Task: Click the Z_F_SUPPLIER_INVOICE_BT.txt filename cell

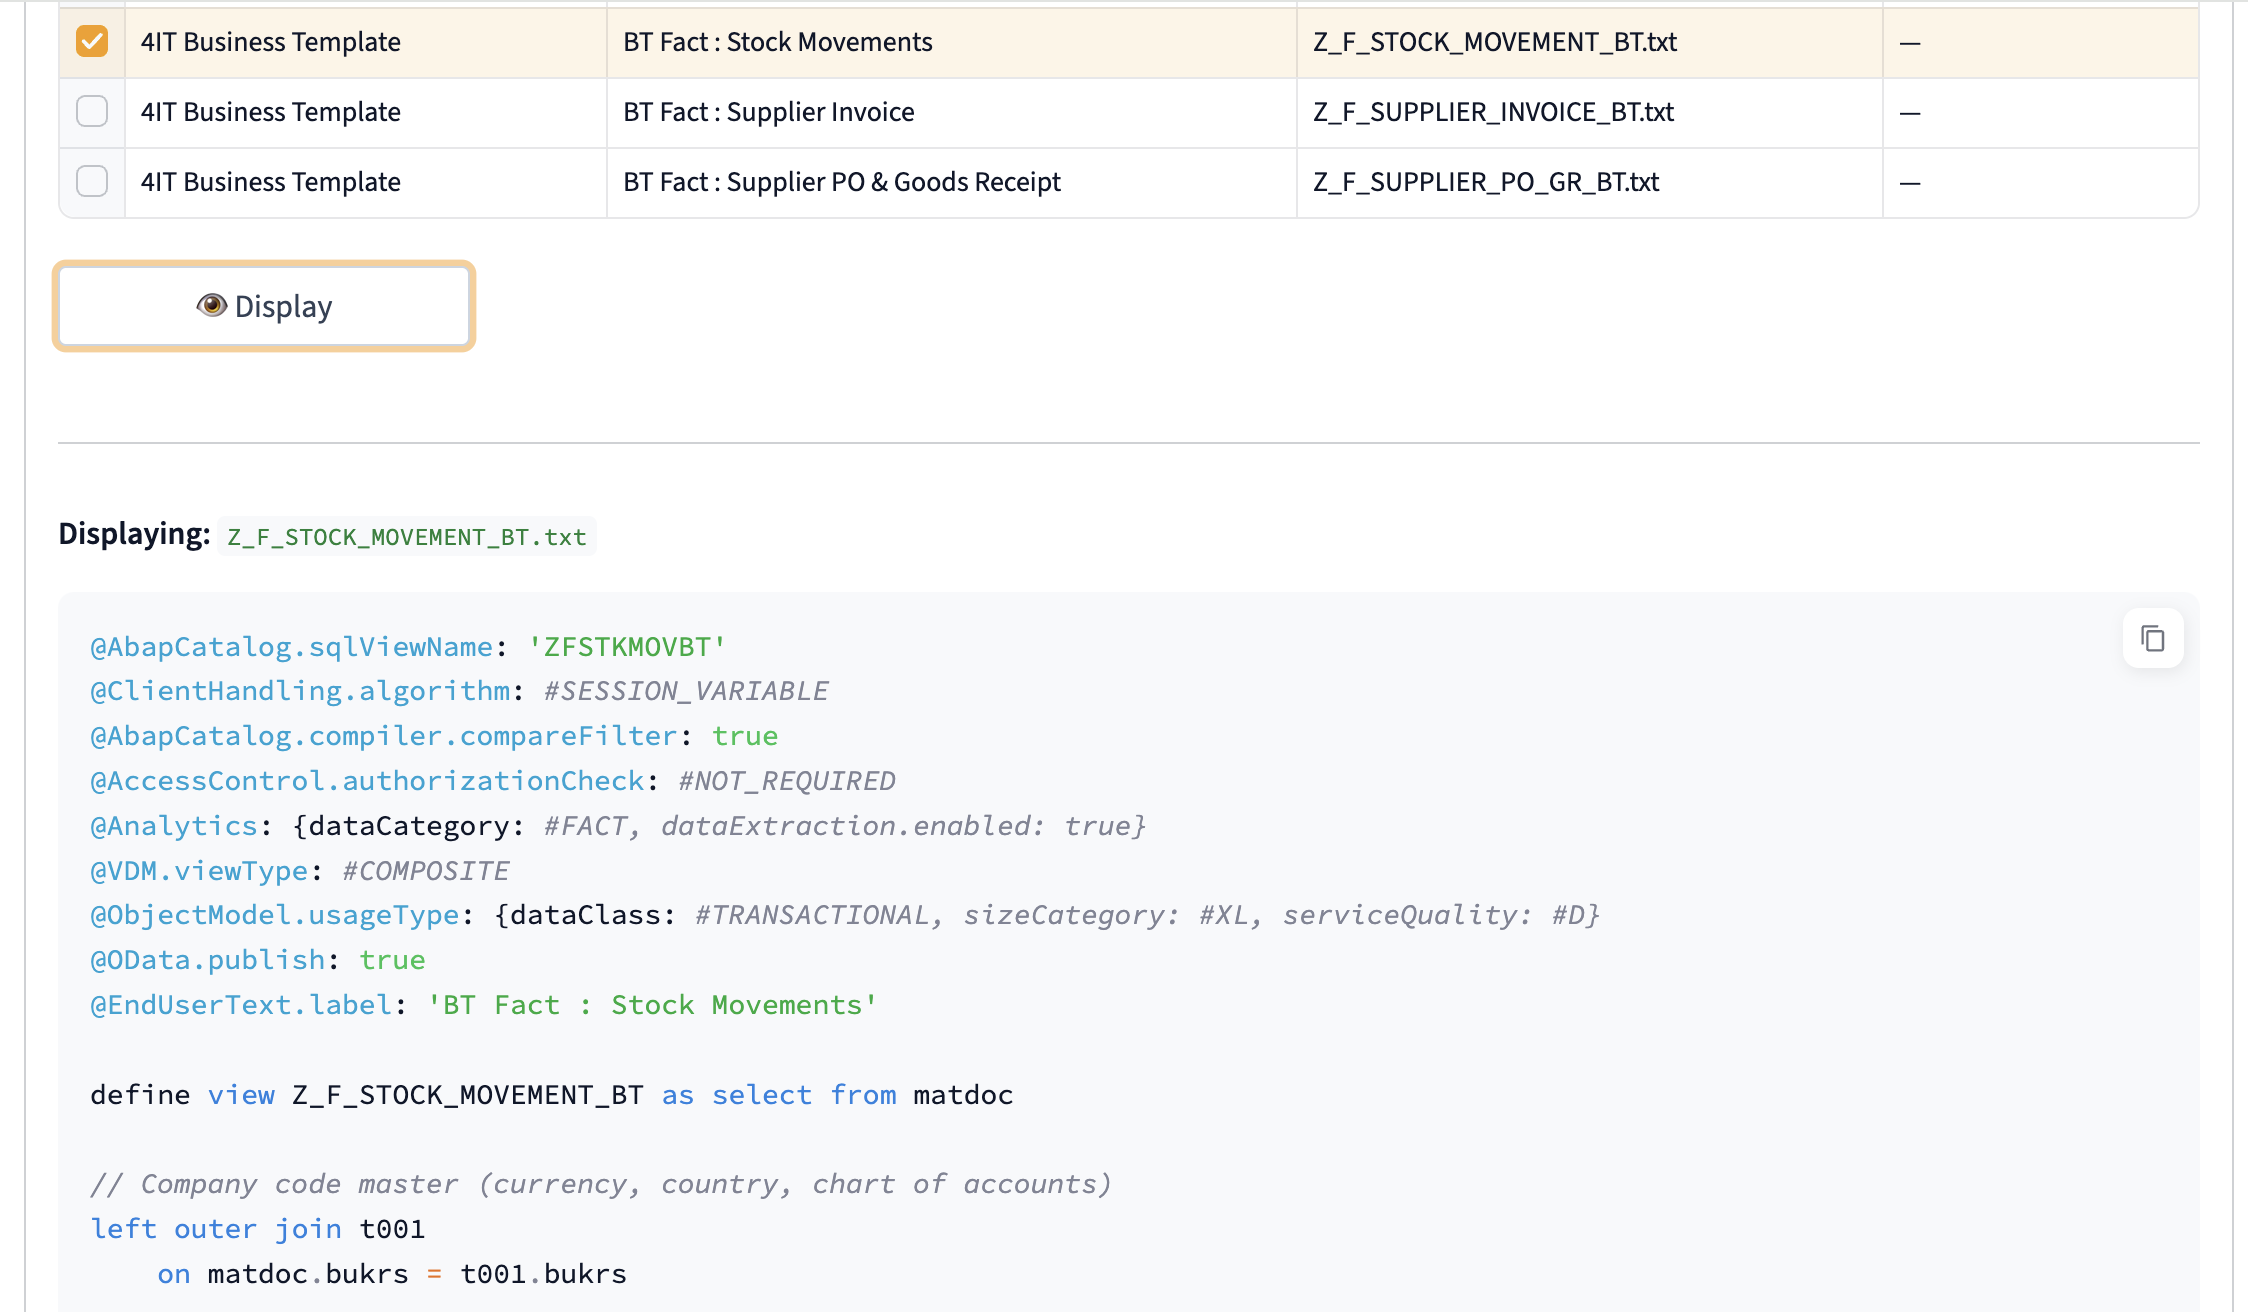Action: 1494,111
